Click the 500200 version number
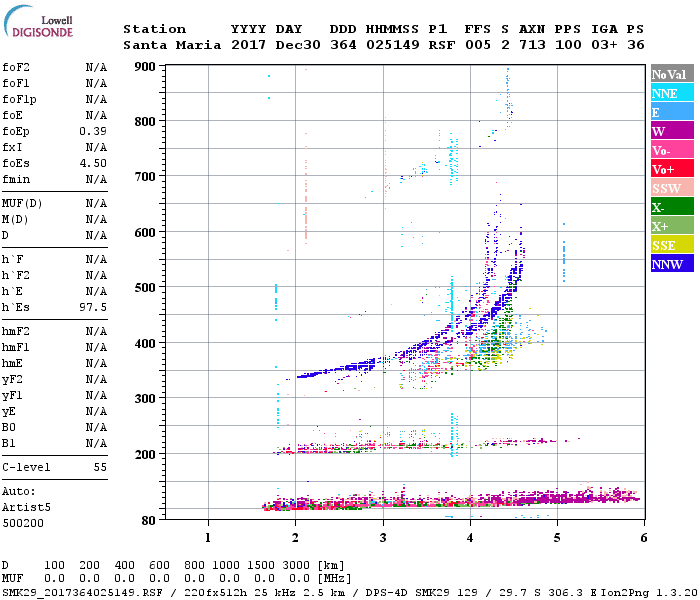The height and width of the screenshot is (600, 700). (23, 523)
